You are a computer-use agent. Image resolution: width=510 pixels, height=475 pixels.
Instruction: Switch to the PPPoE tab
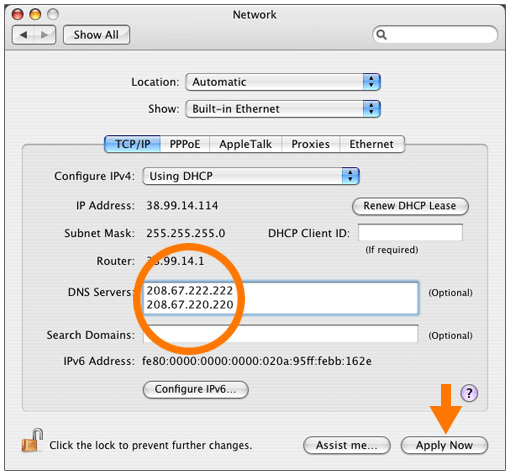(185, 144)
